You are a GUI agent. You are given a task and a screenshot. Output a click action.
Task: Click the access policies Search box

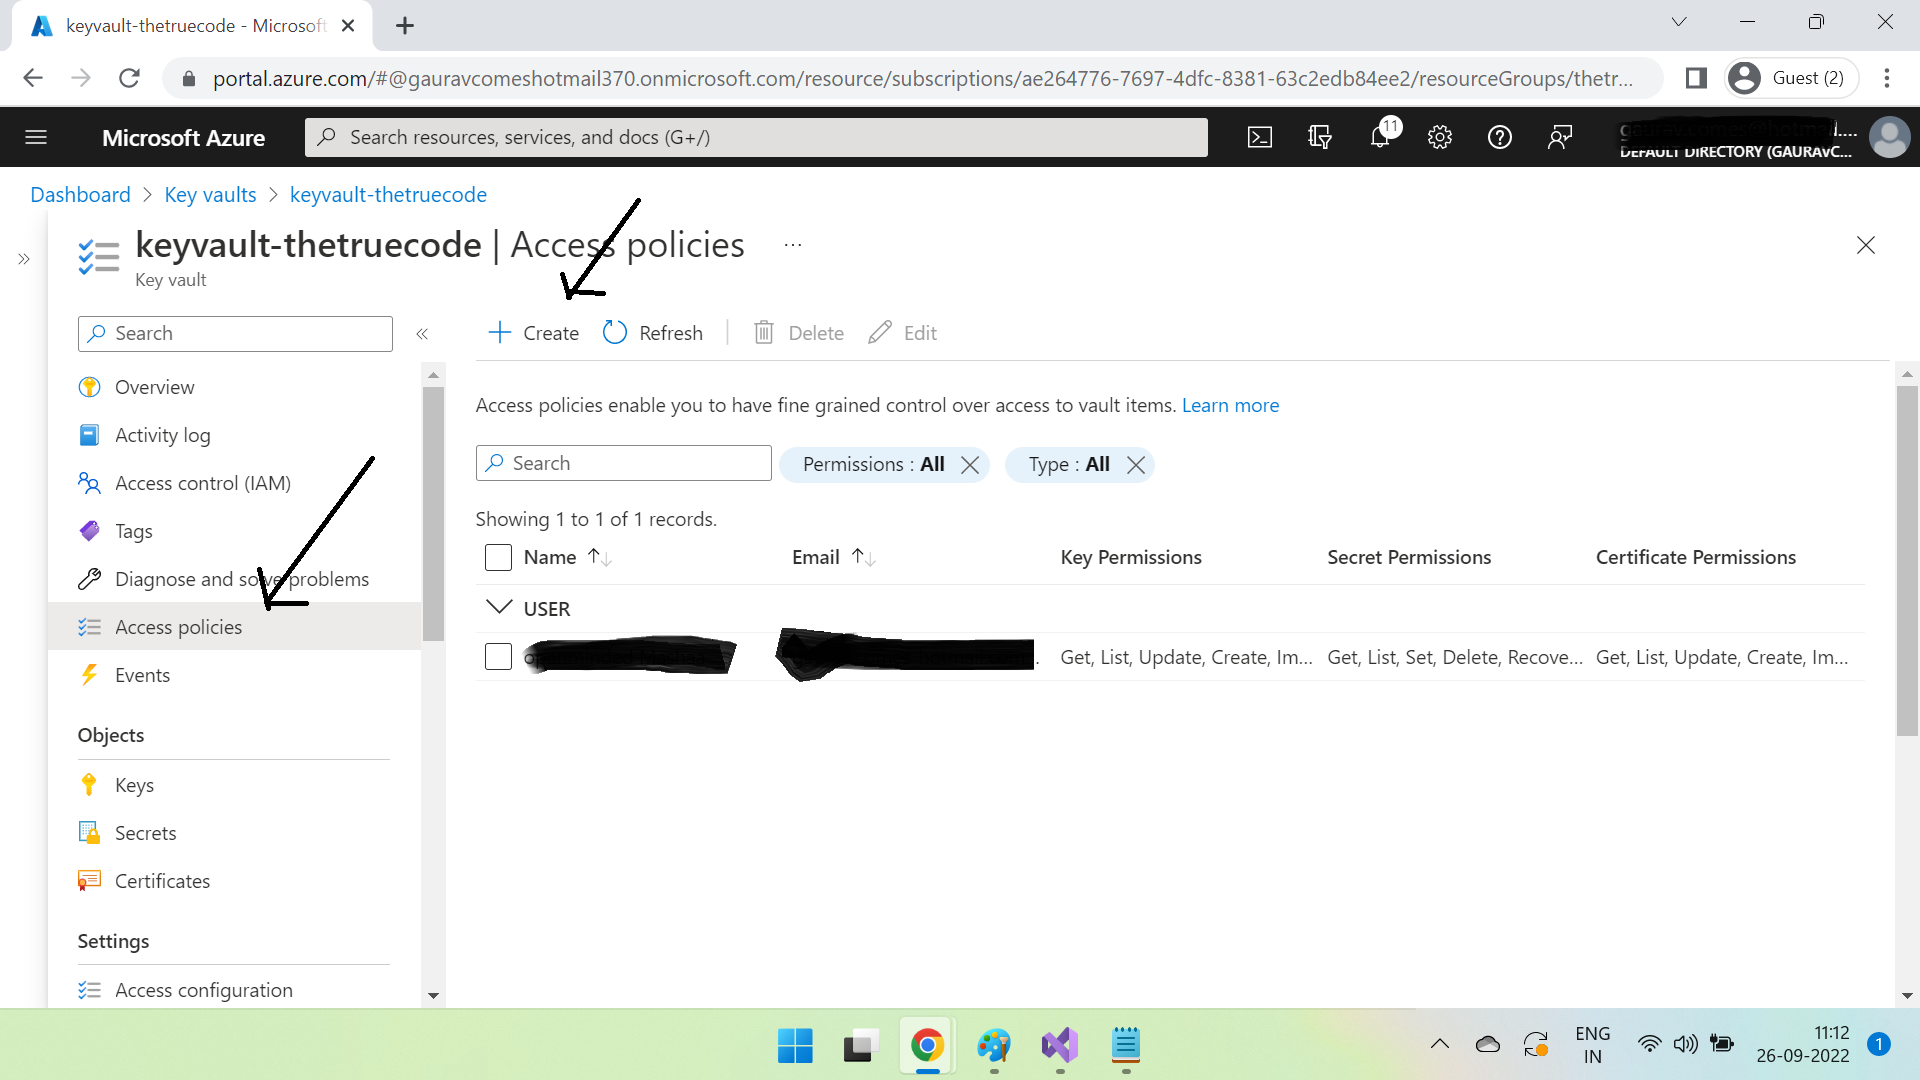click(x=623, y=463)
